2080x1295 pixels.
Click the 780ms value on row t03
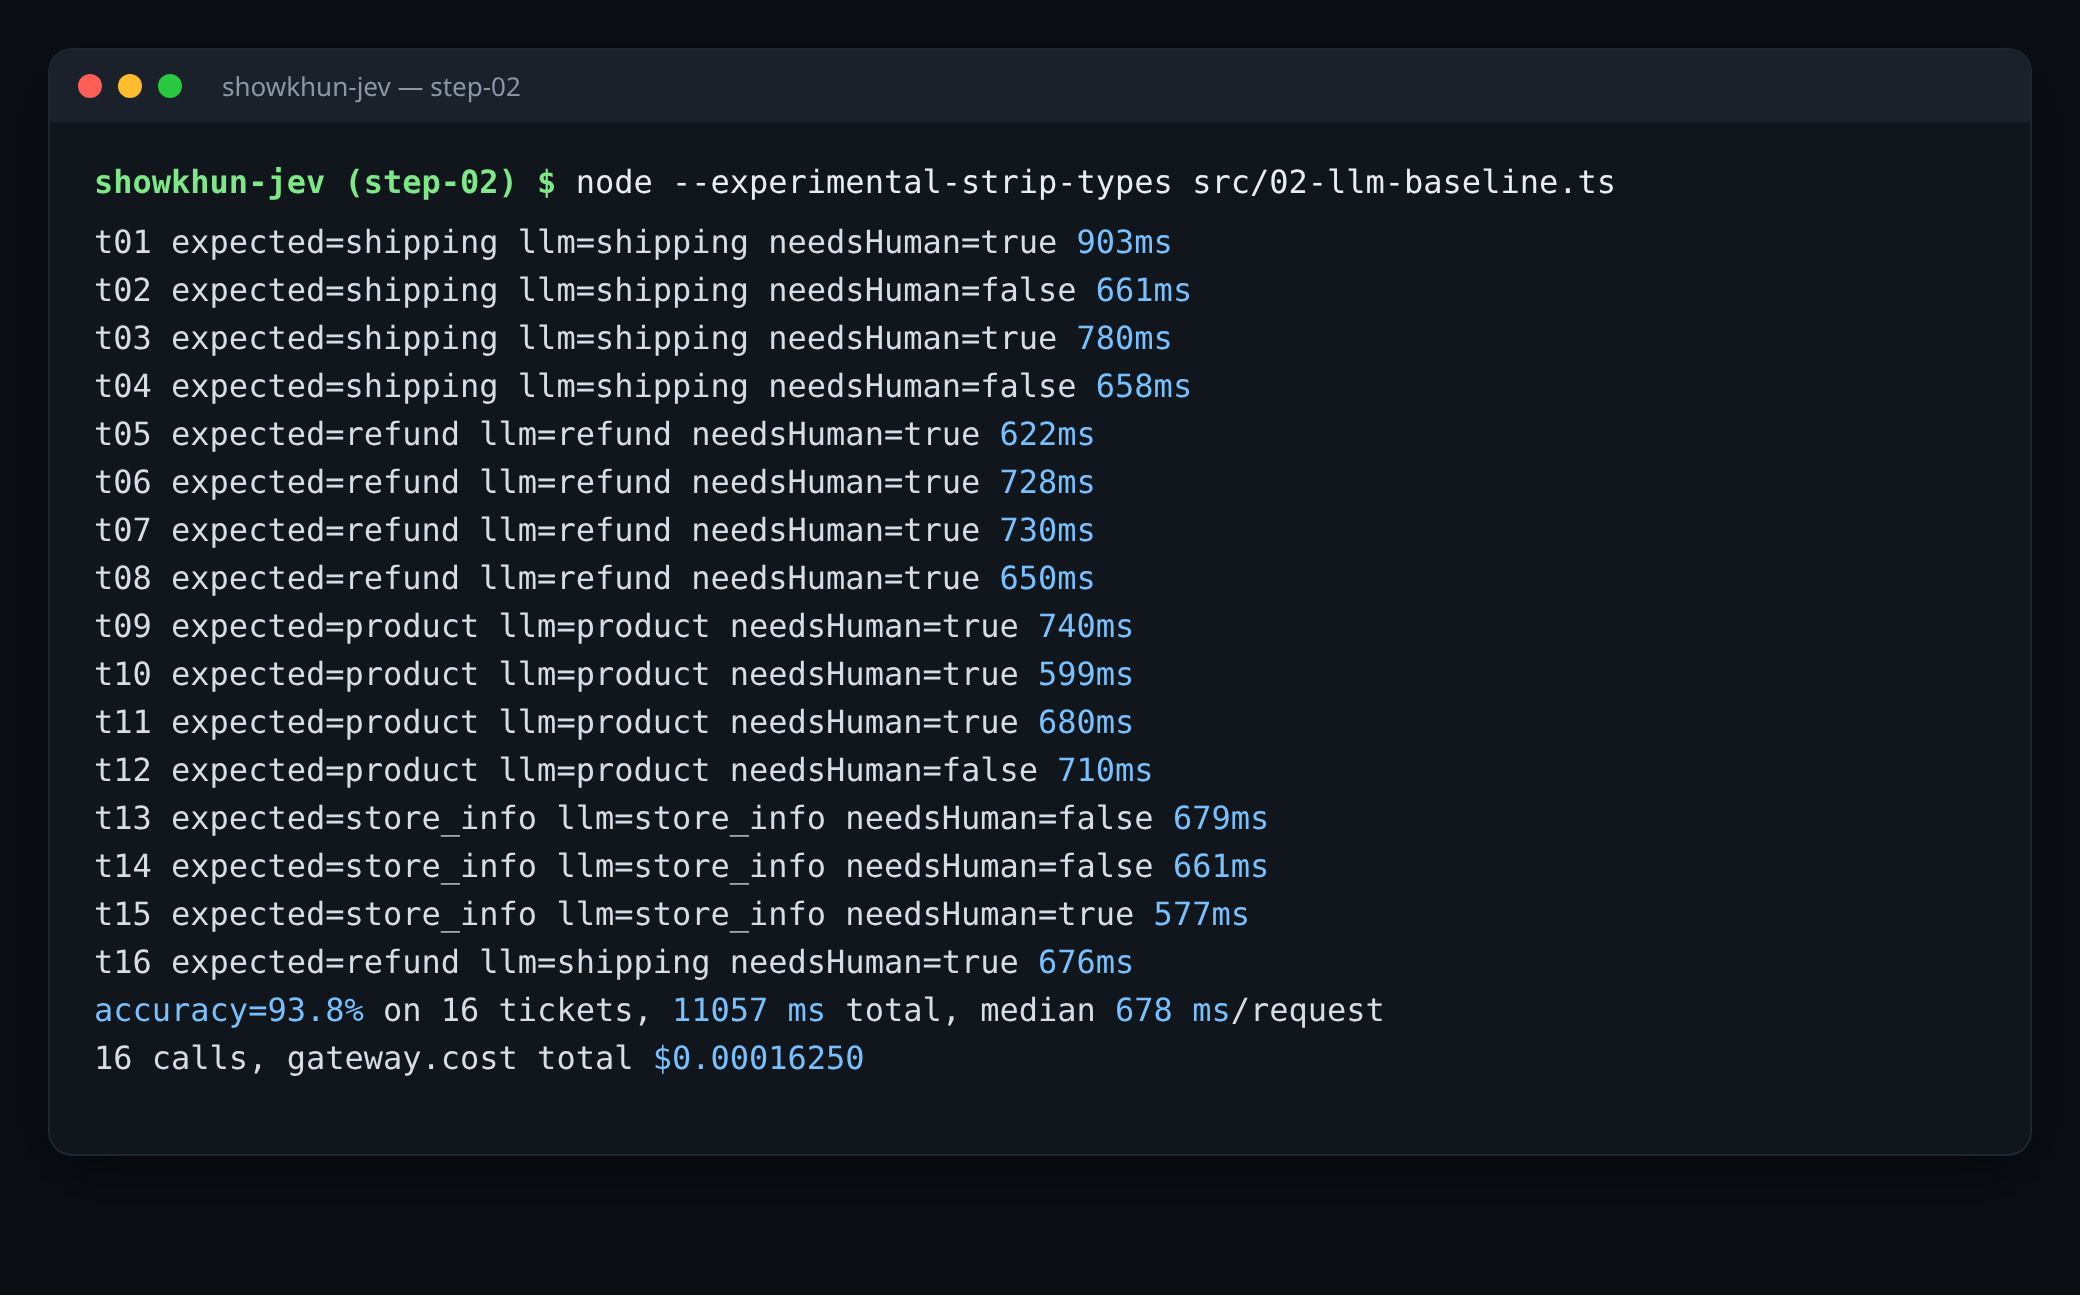(x=1124, y=338)
